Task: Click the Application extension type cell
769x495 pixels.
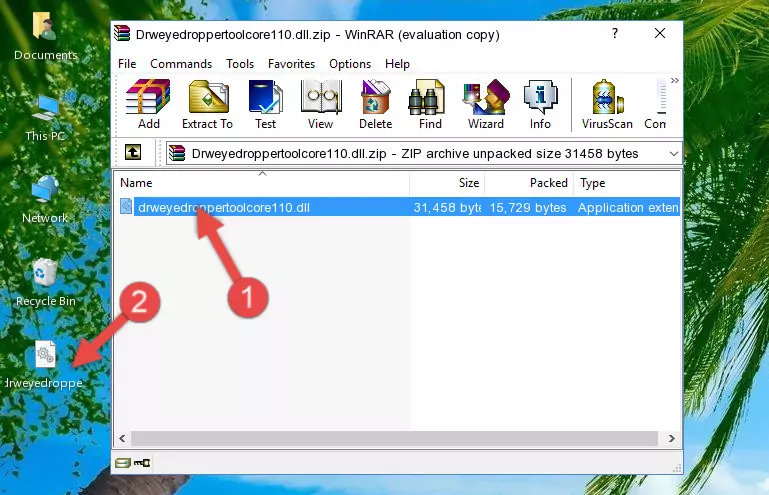Action: click(628, 208)
